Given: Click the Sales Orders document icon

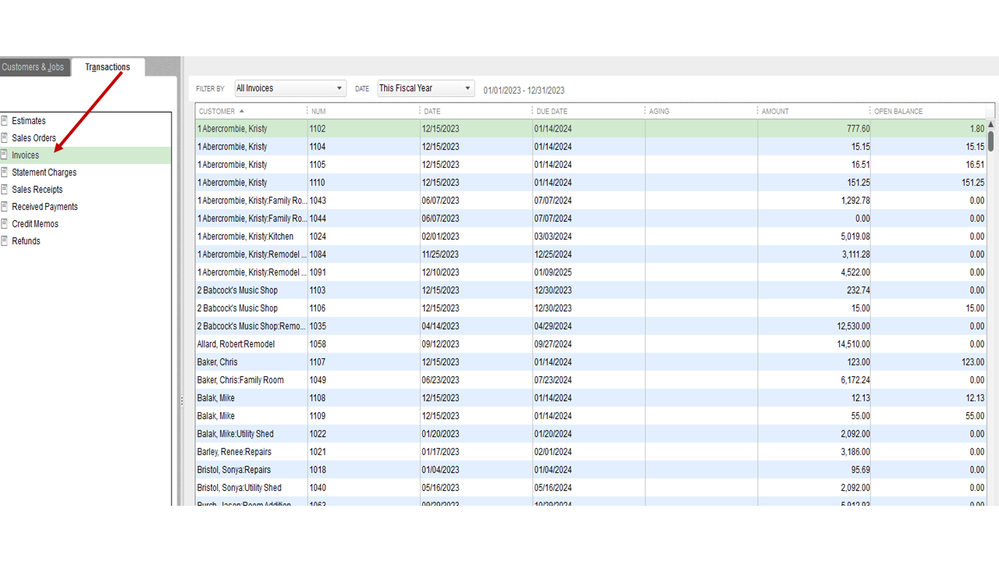Looking at the screenshot, I should (x=5, y=138).
